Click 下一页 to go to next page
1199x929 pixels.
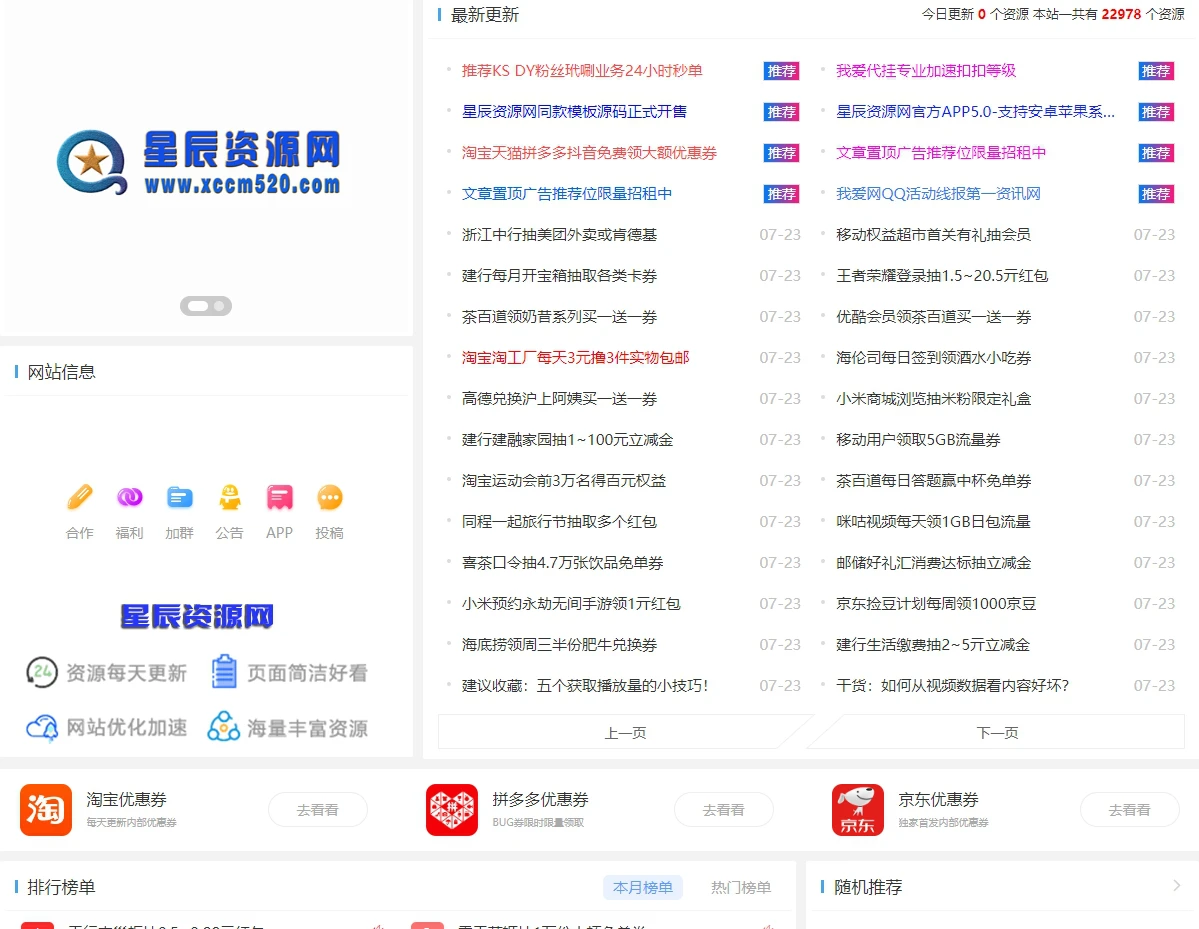[x=999, y=732]
